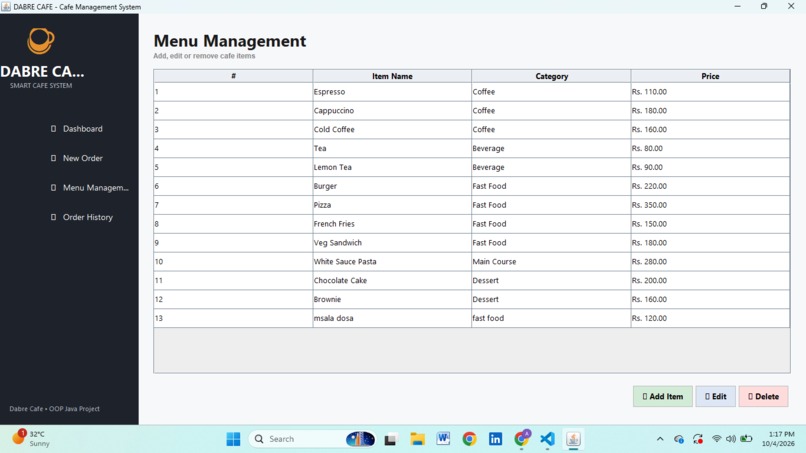Click the battery icon in tray

[746, 439]
